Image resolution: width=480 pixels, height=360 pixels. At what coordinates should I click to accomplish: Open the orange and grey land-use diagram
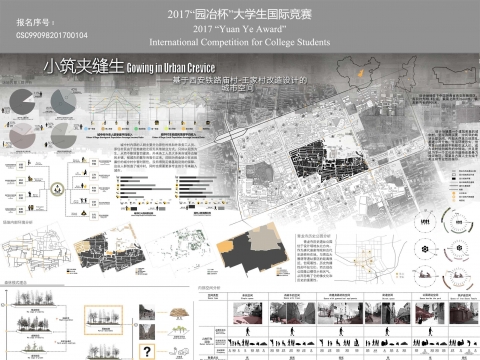[x=253, y=249]
